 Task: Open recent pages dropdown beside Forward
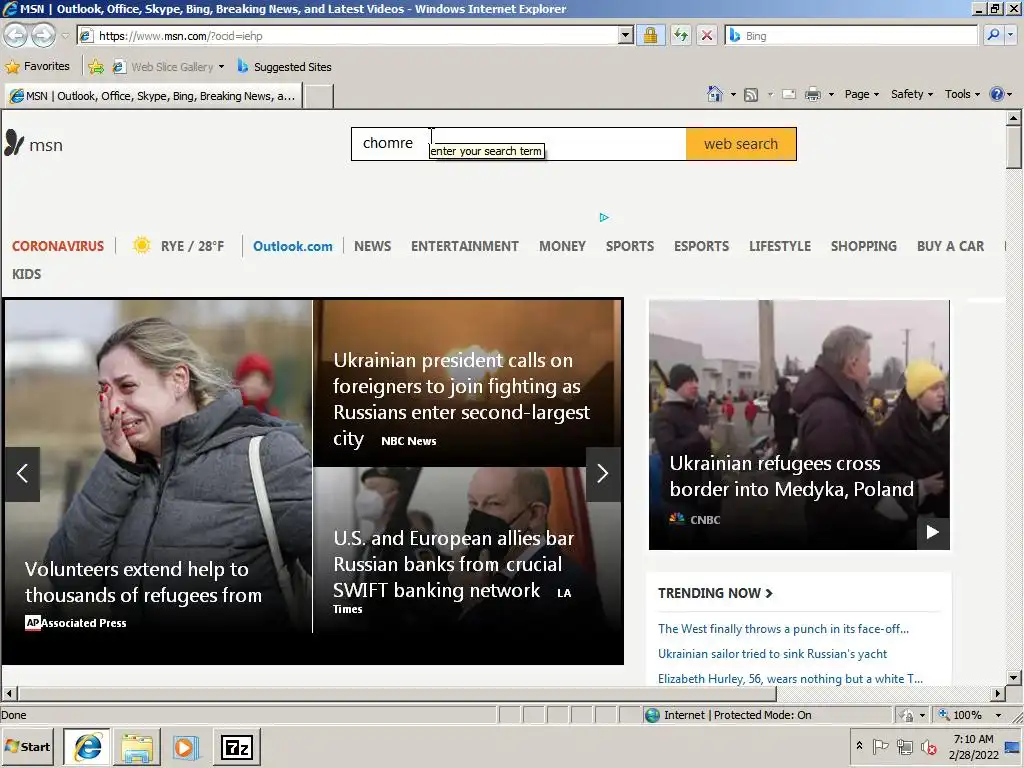(x=65, y=36)
